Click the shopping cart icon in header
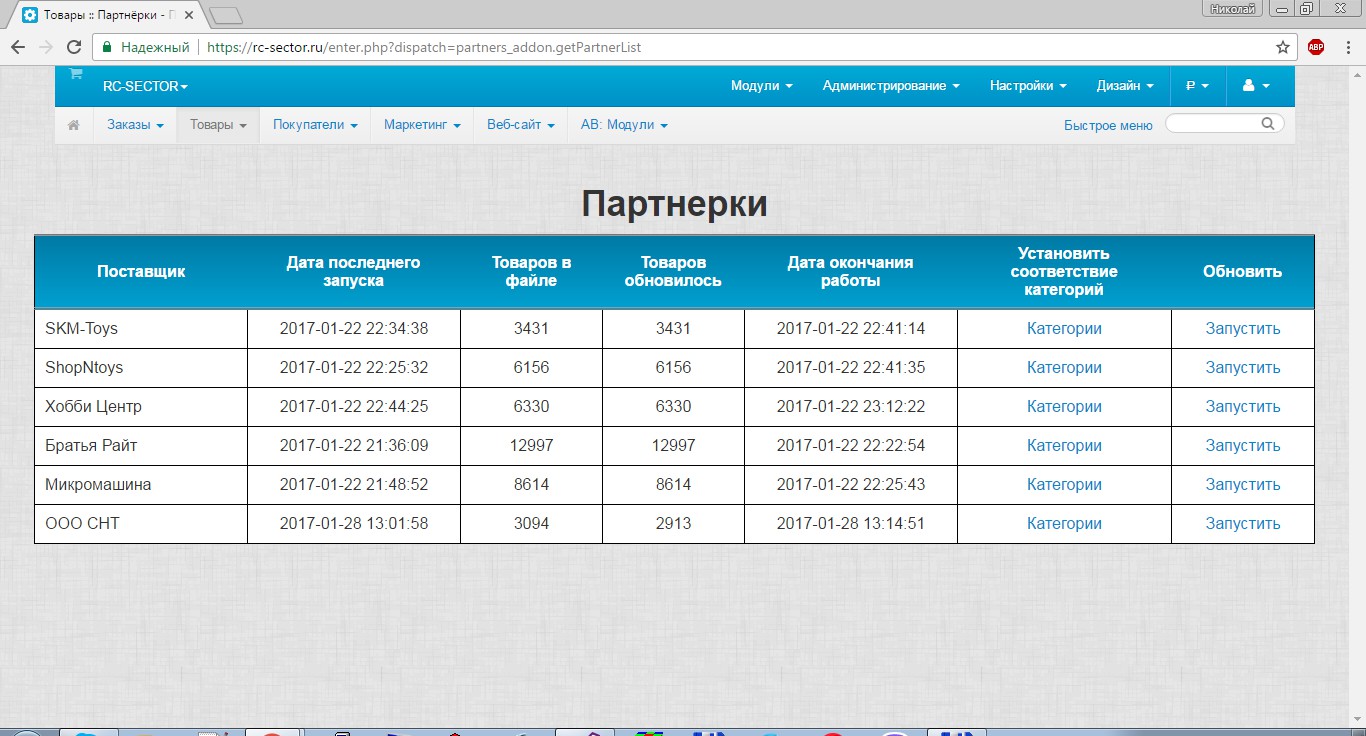The image size is (1366, 736). coord(75,74)
